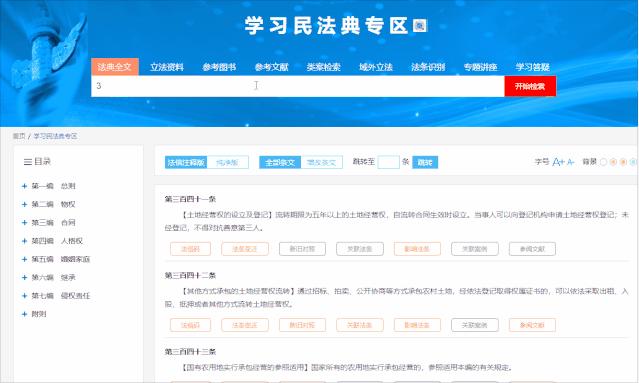Click 新旧对照 under 第三百四十一条
639x383 pixels.
302,249
